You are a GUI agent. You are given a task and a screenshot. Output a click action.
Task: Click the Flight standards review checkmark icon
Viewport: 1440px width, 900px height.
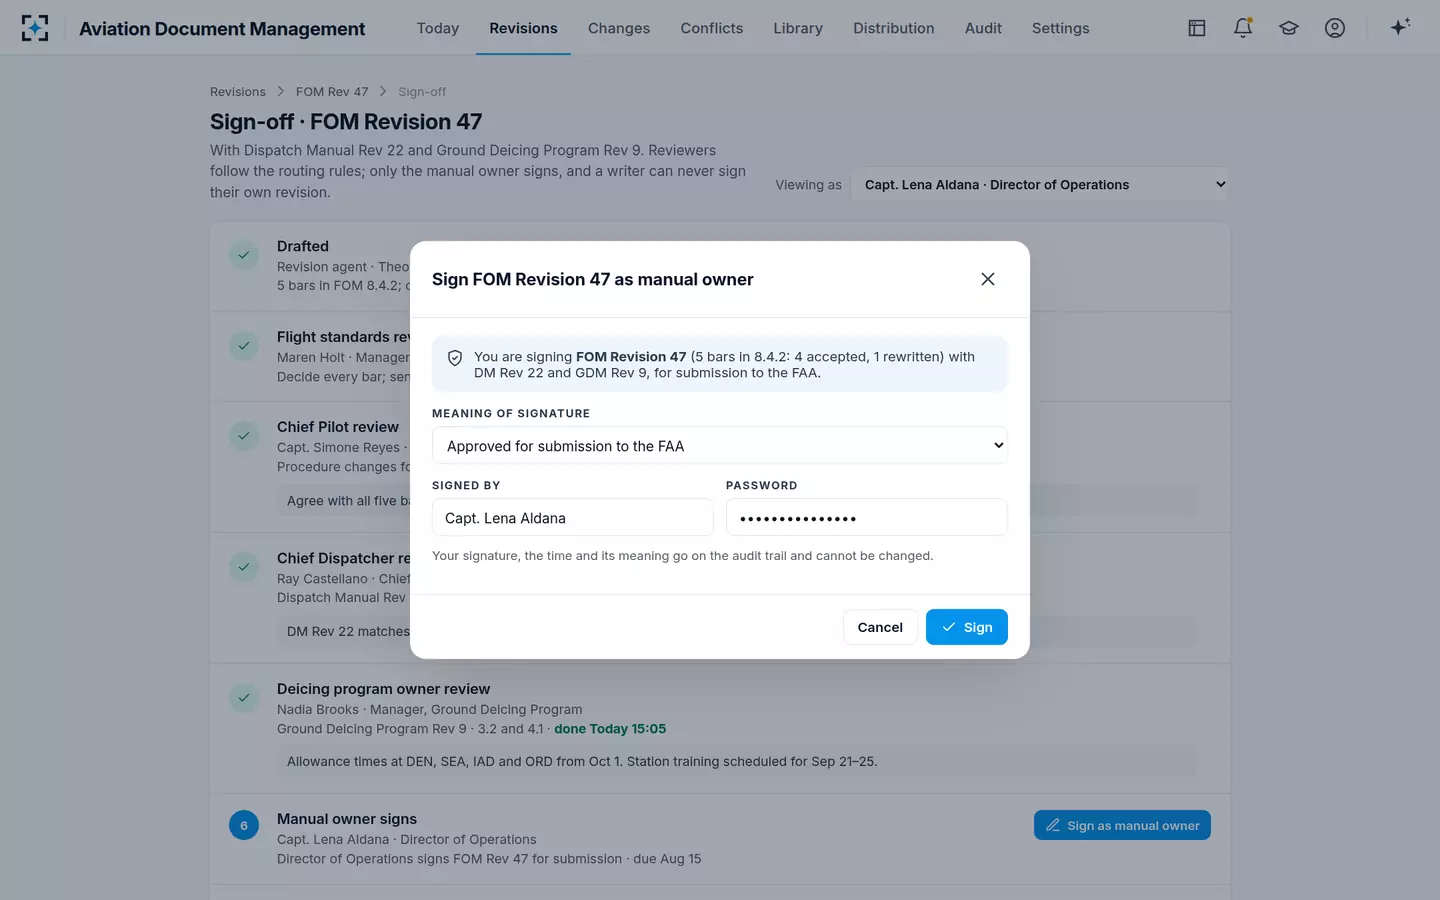click(244, 346)
